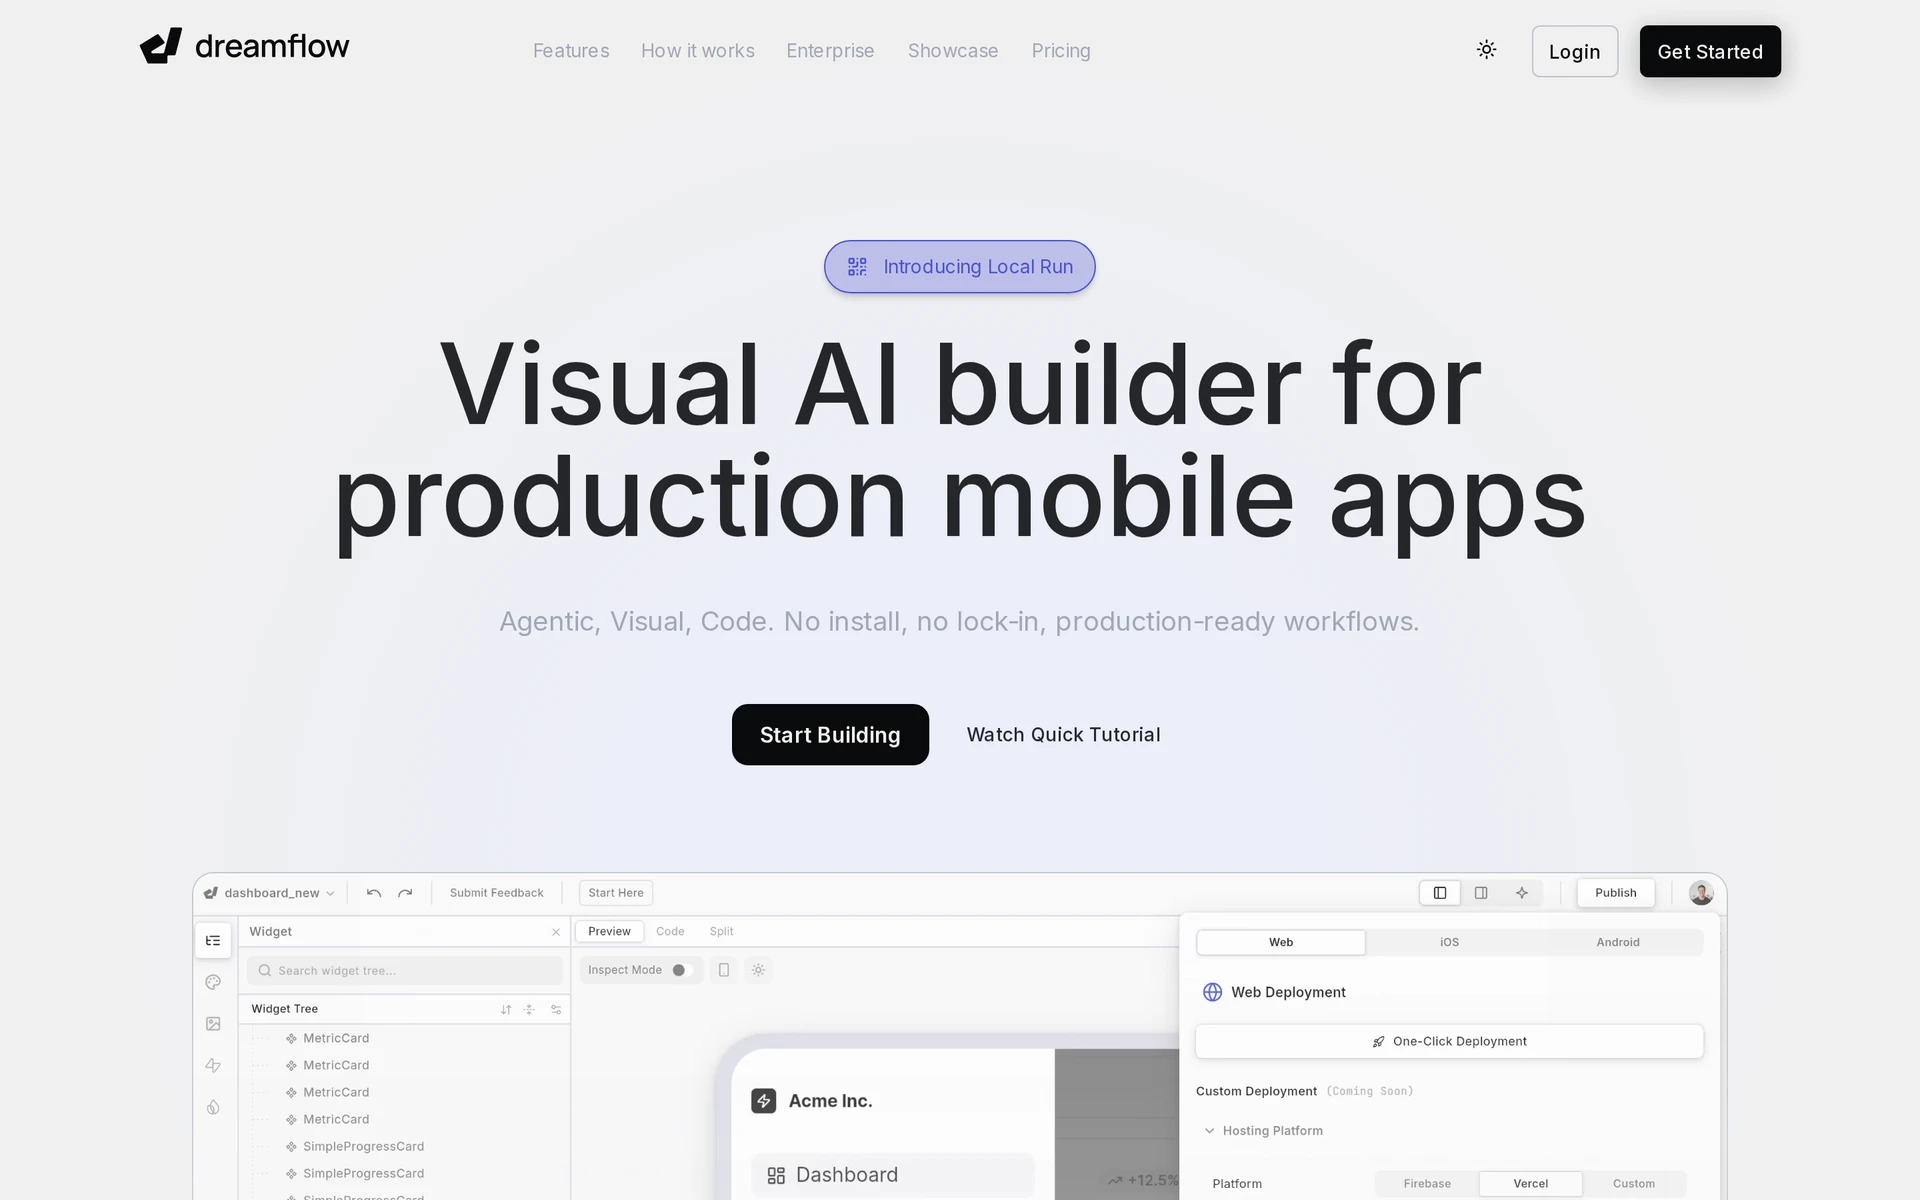This screenshot has width=1920, height=1200.
Task: Click the Publish button
Action: 1616,893
